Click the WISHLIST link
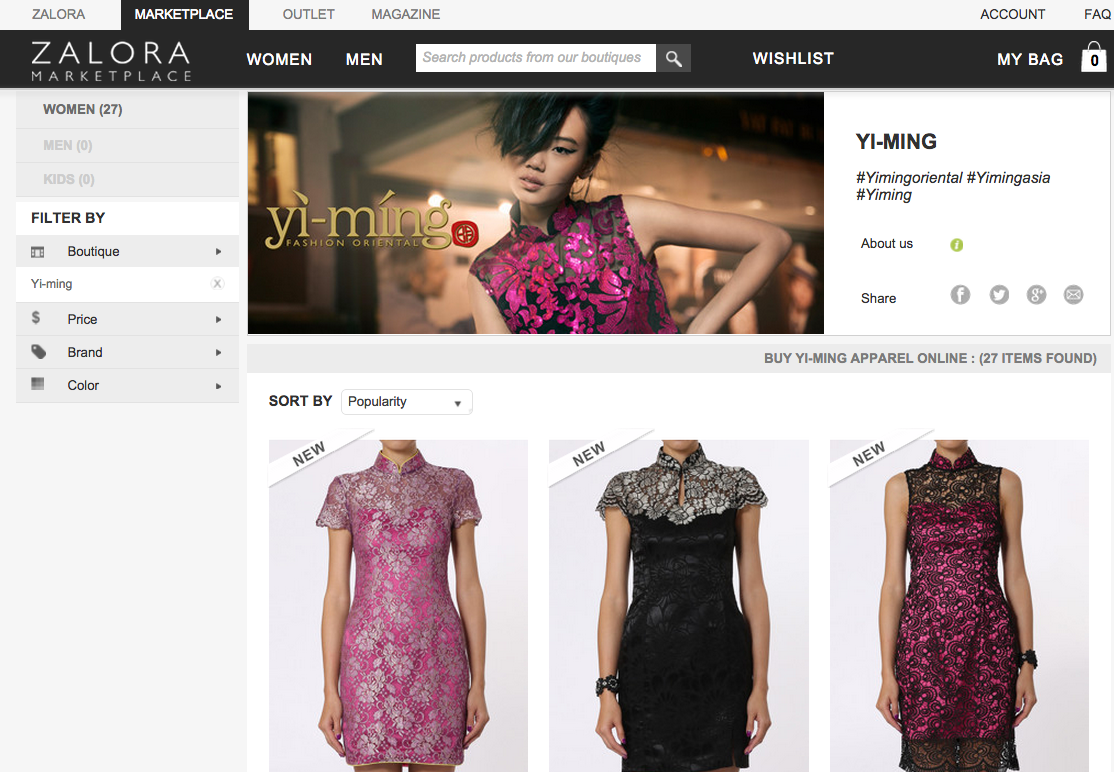The image size is (1114, 772). tap(793, 58)
